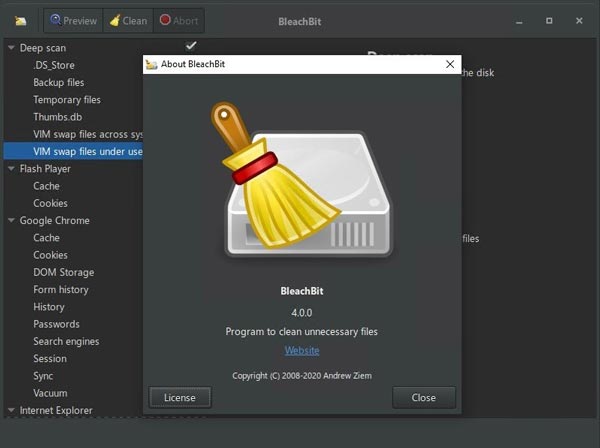600x448 pixels.
Task: Select the .DS_Store item
Action: [54, 65]
